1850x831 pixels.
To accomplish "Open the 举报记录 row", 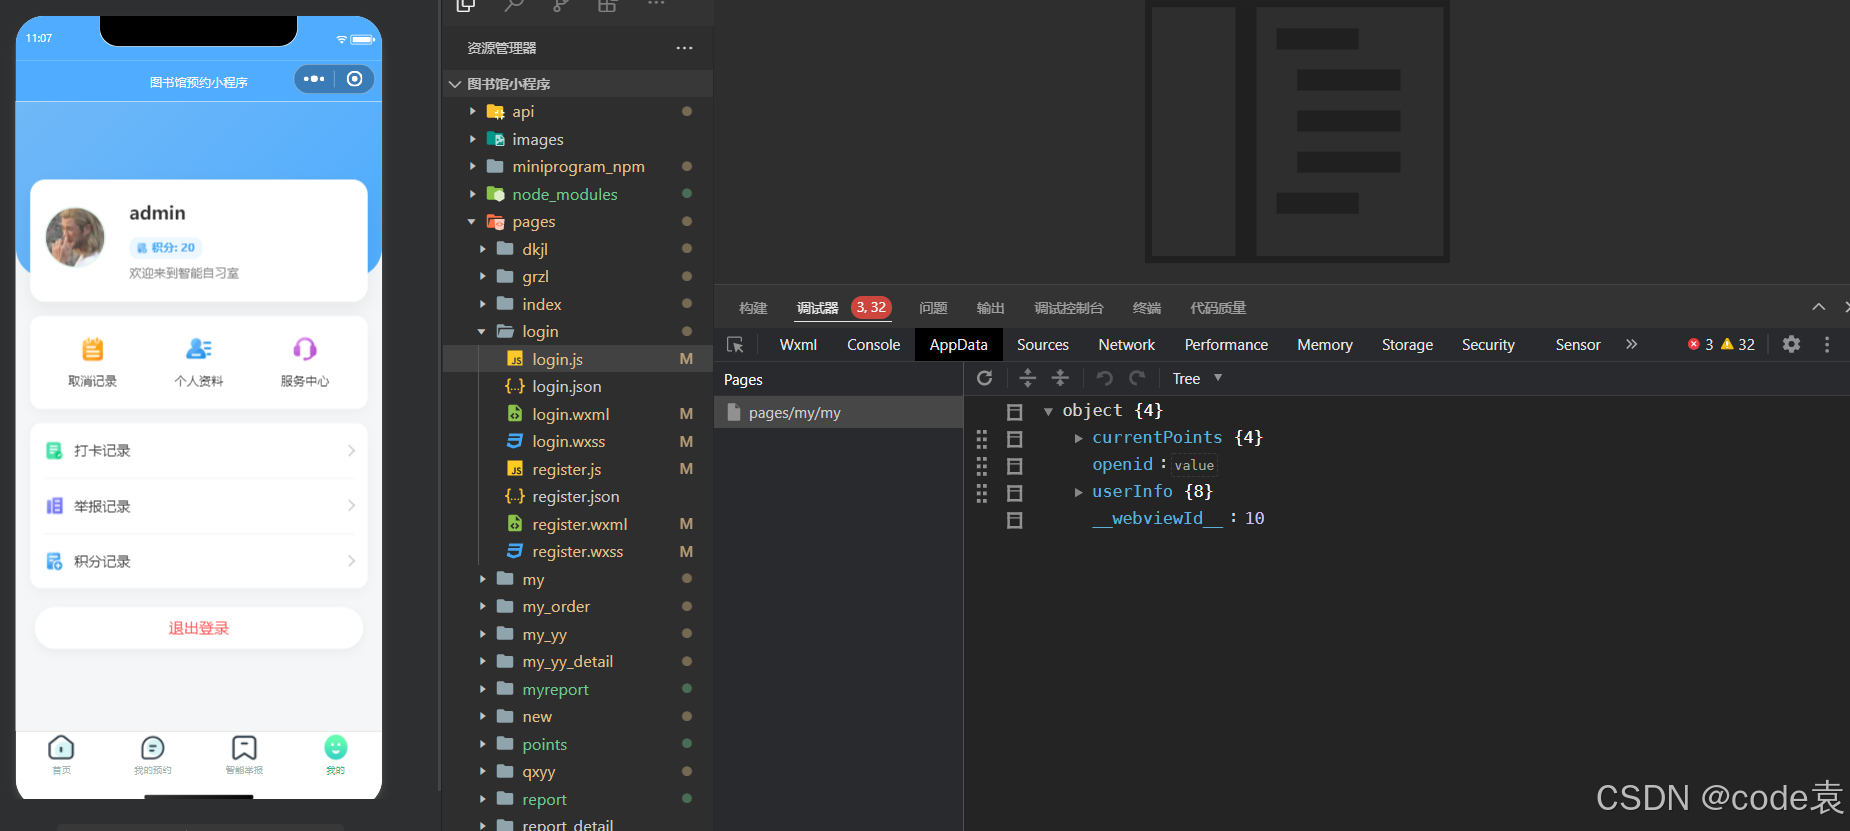I will click(x=199, y=506).
